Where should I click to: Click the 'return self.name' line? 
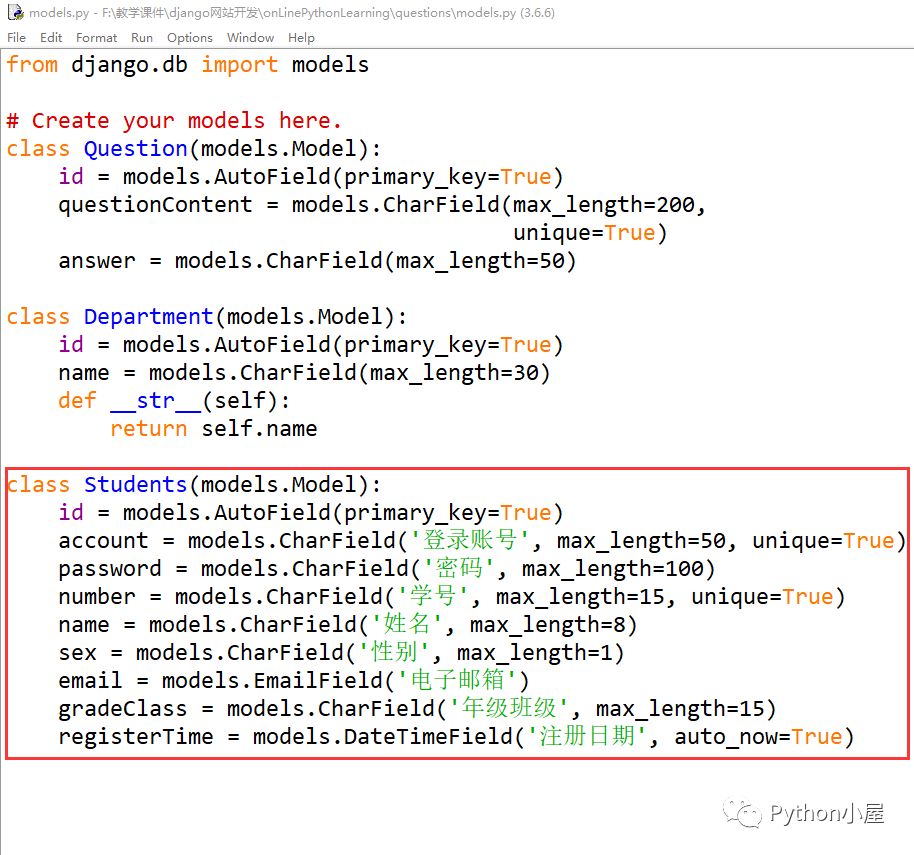point(214,428)
